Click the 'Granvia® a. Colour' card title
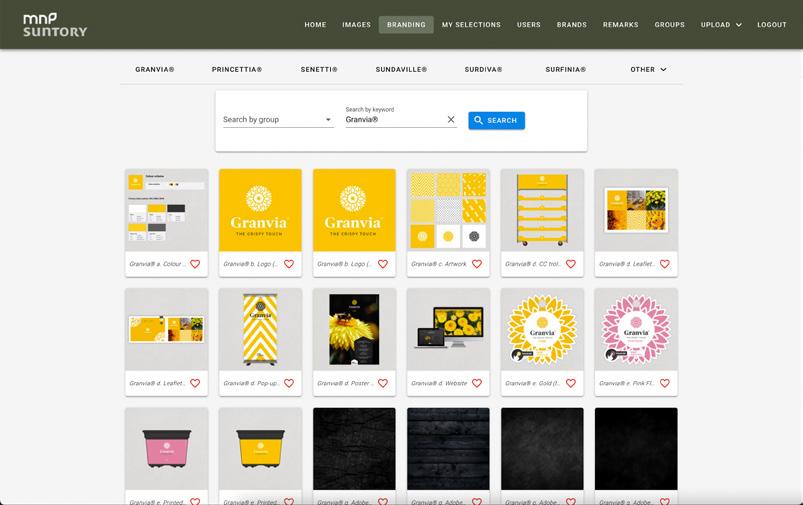Viewport: 803px width, 505px height. pyautogui.click(x=157, y=264)
